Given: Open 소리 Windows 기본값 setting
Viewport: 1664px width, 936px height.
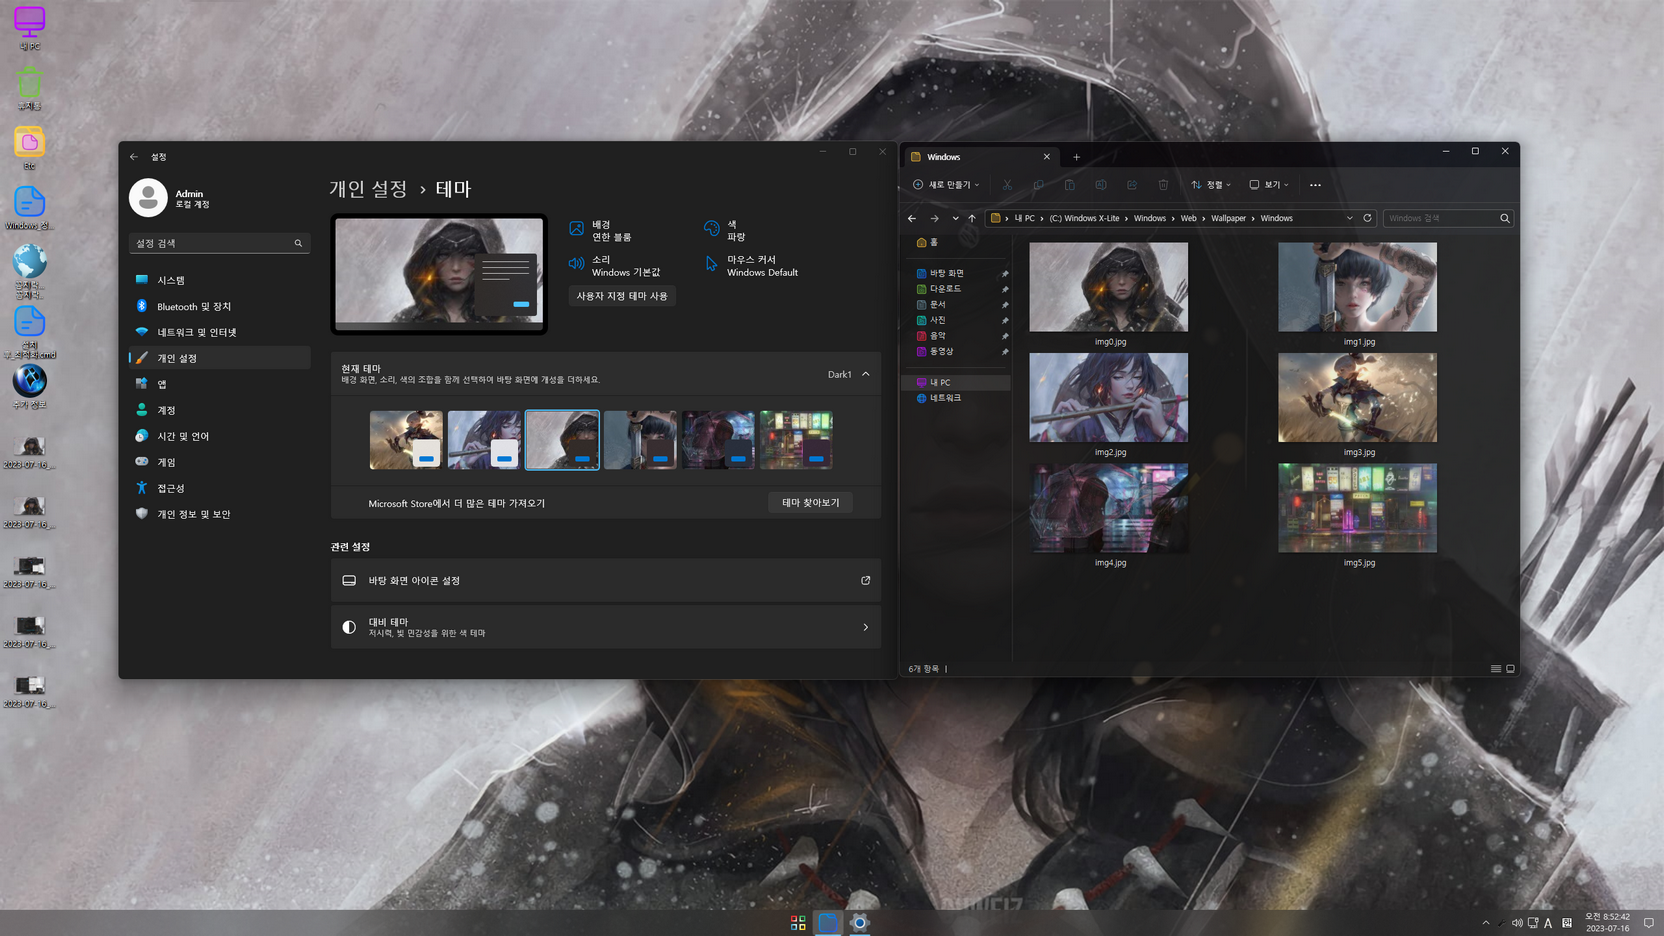Looking at the screenshot, I should click(x=615, y=266).
